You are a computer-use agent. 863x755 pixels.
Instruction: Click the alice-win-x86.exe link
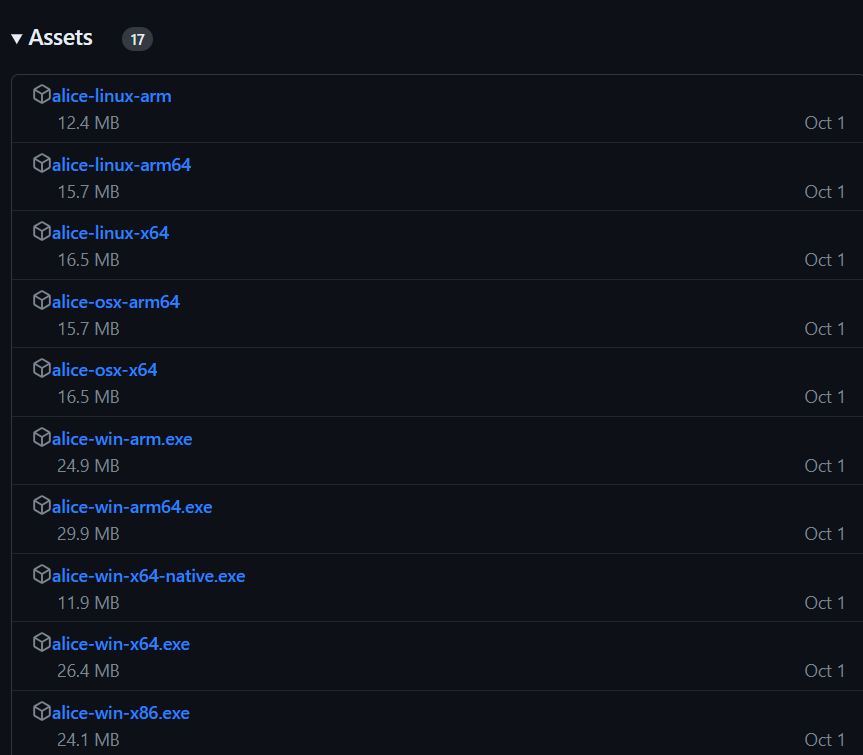[121, 713]
